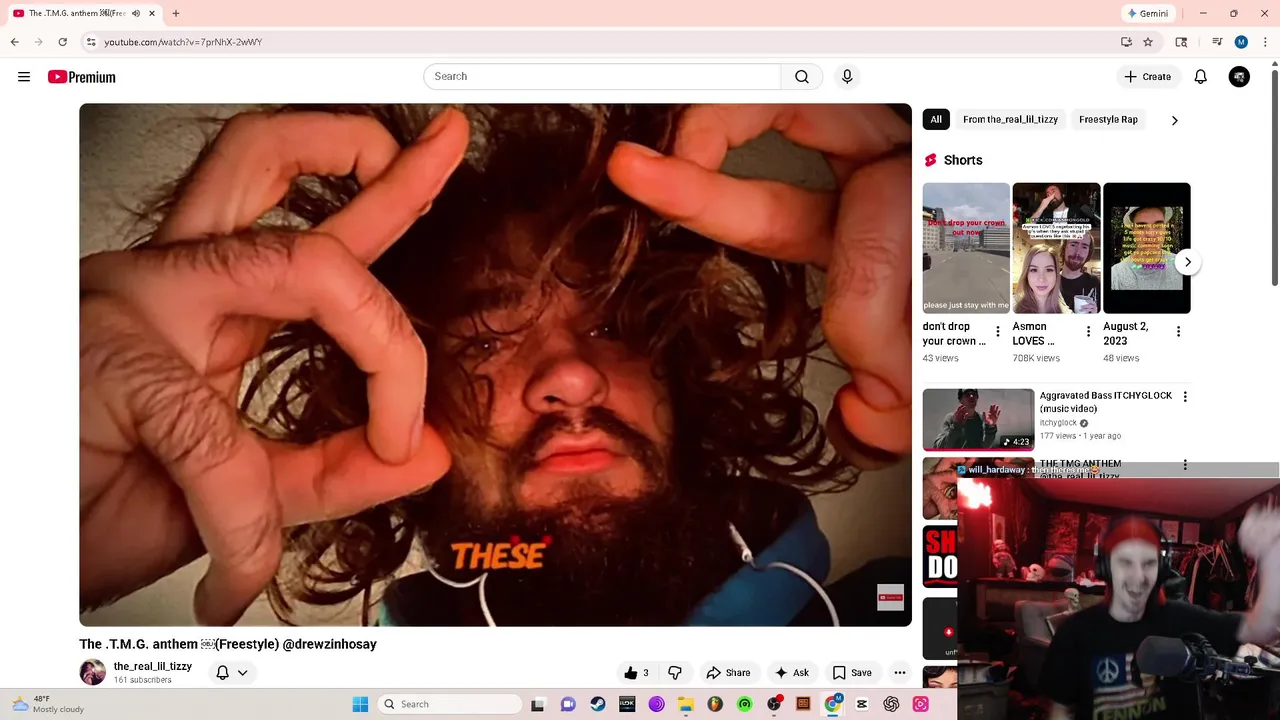The image size is (1280, 720).
Task: Save the video to a playlist
Action: [852, 673]
